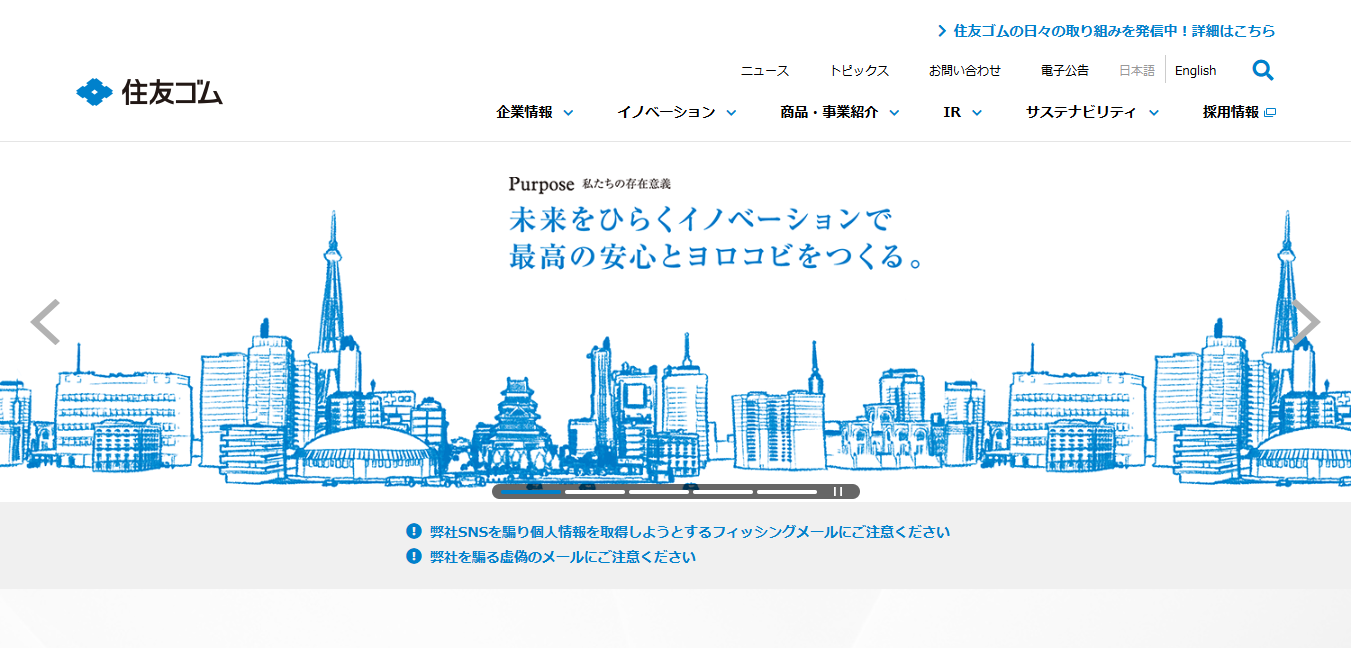
Task: Open the search magnifier icon
Action: 1262,70
